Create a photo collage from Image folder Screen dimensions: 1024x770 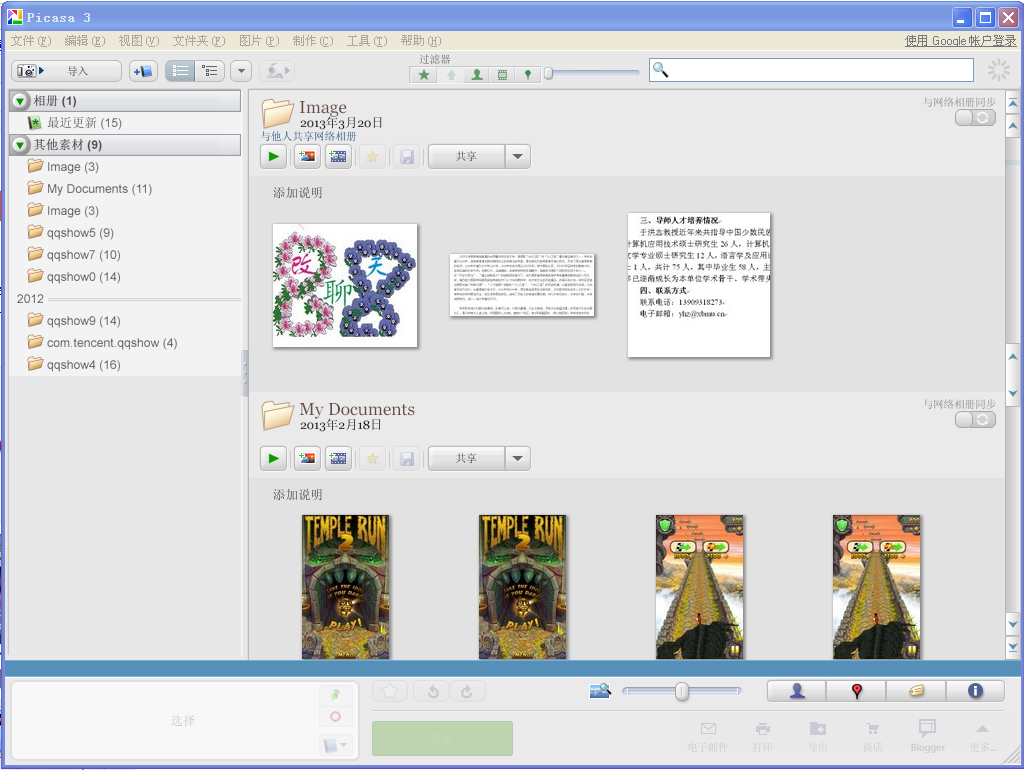tap(307, 156)
